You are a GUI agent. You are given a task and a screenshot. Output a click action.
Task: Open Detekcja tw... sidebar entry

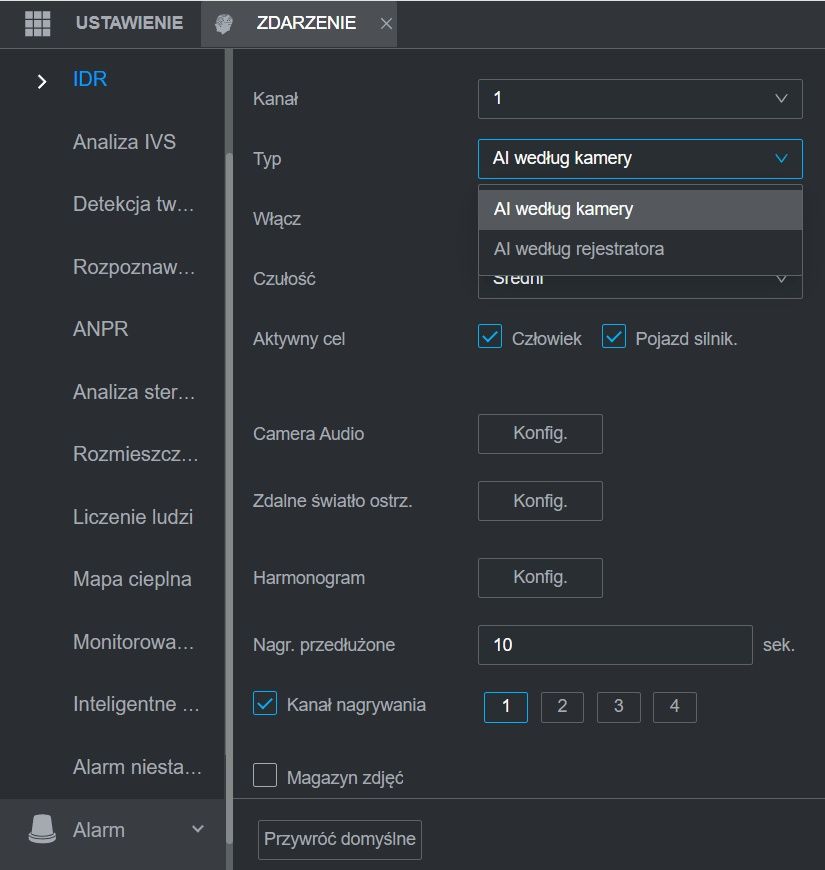(x=134, y=204)
